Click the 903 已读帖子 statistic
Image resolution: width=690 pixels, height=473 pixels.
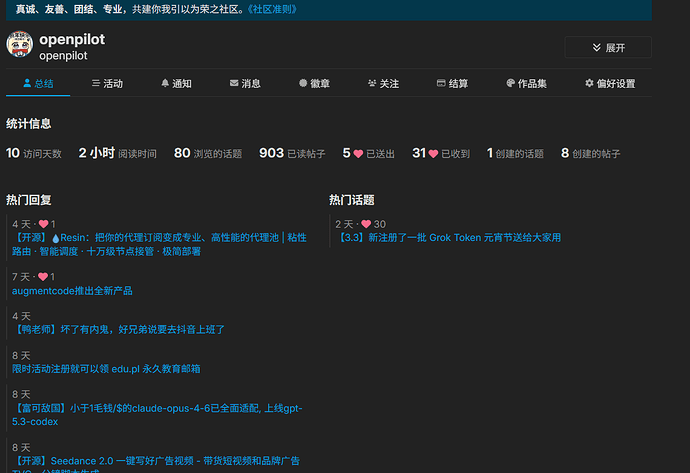(292, 153)
